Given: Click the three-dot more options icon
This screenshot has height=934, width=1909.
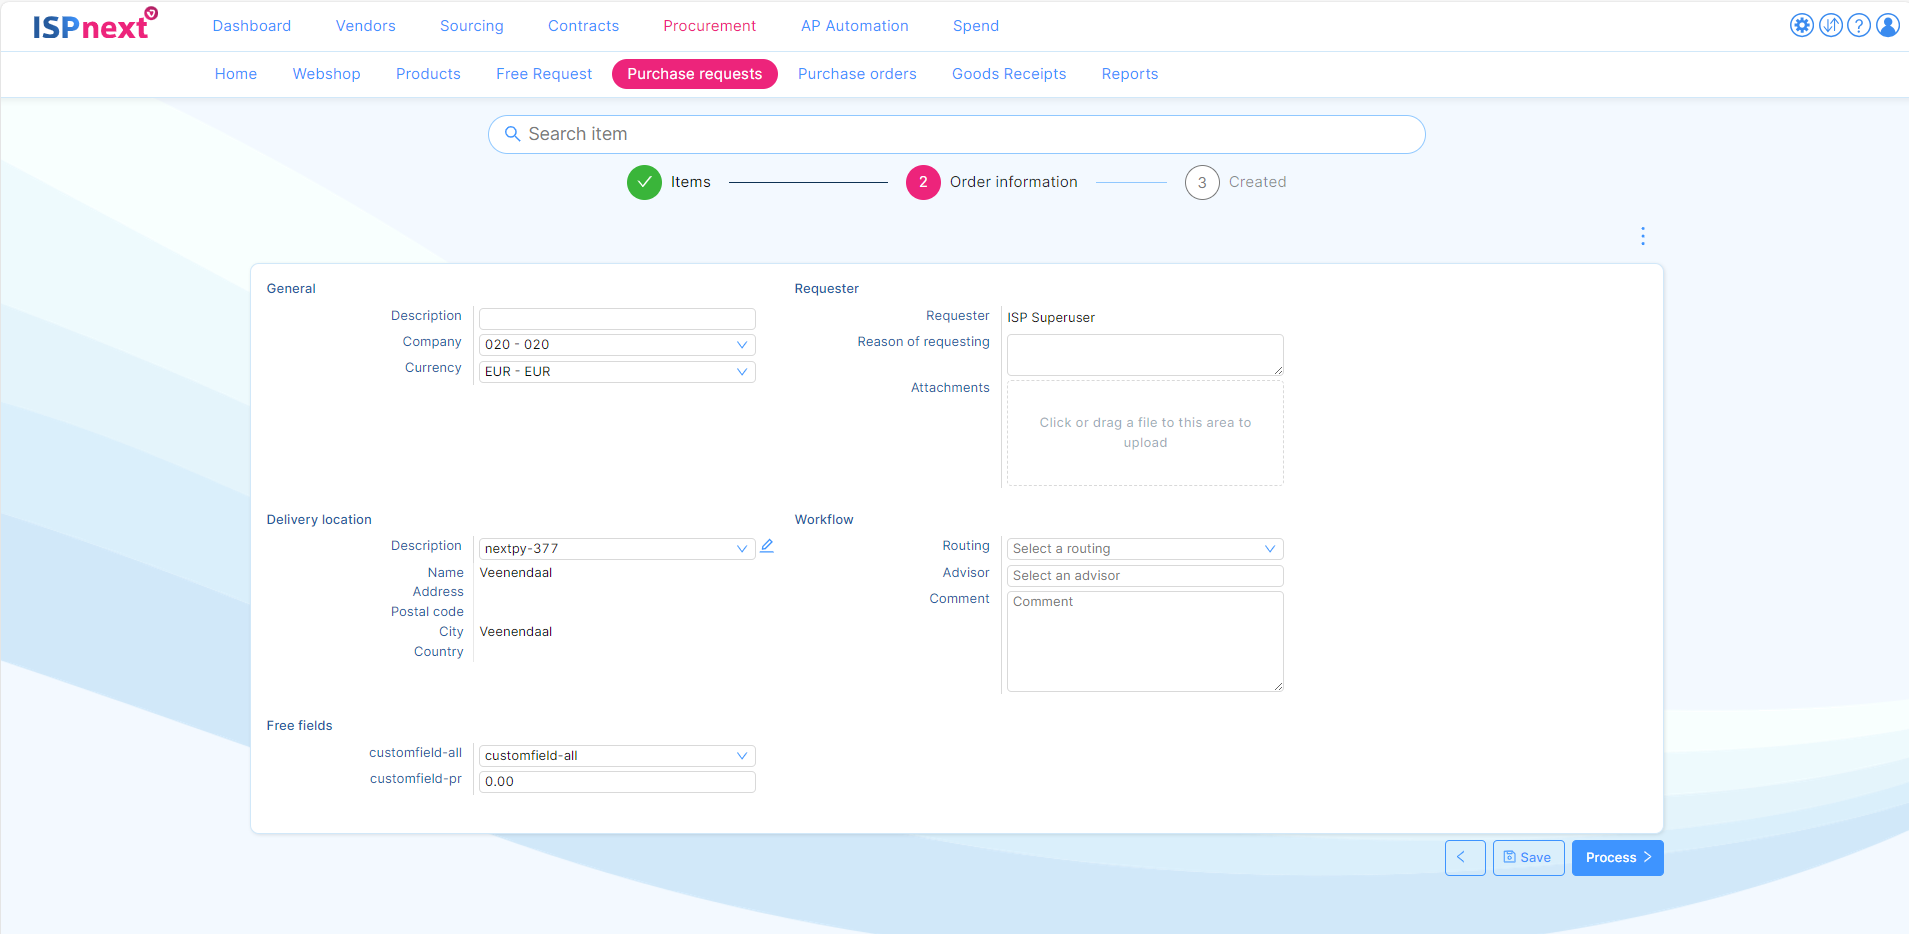Looking at the screenshot, I should pyautogui.click(x=1642, y=236).
